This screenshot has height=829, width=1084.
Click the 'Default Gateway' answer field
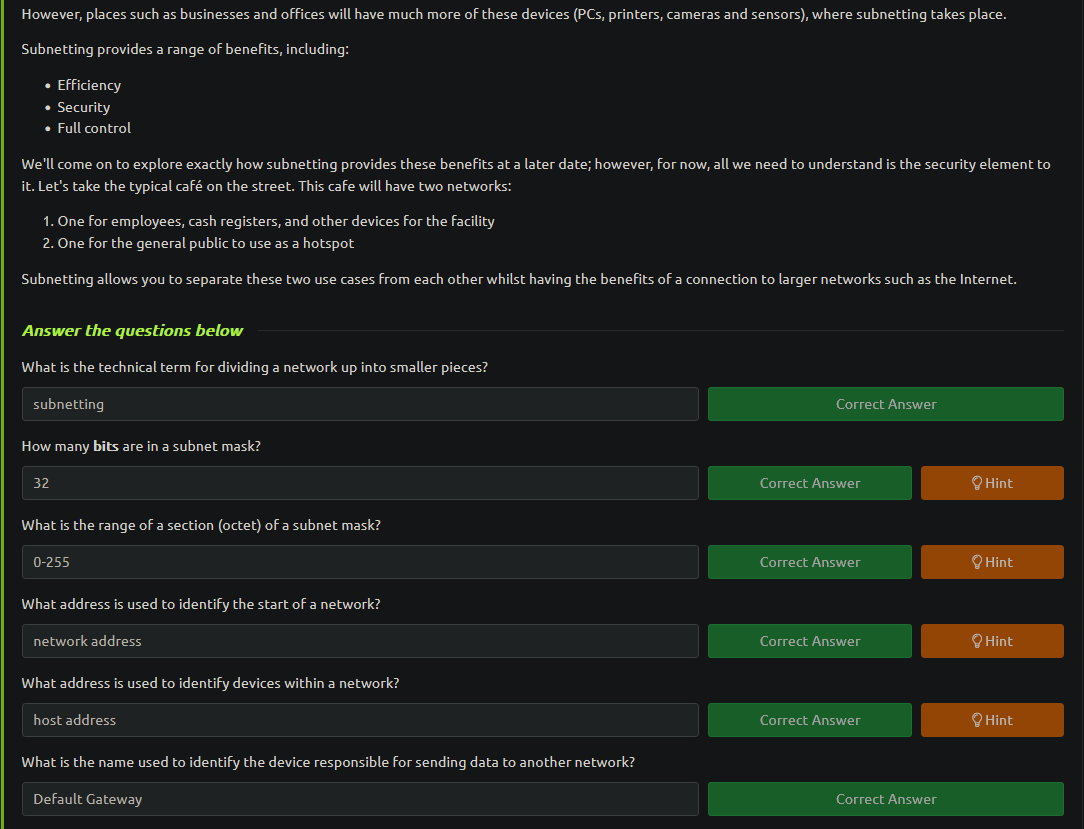click(x=360, y=799)
